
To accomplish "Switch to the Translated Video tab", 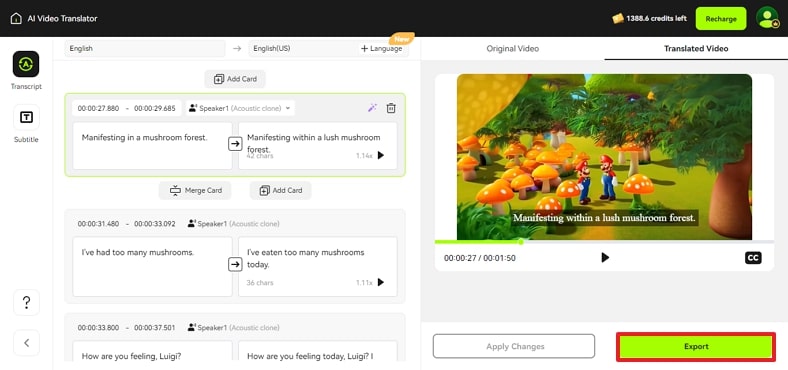I will pyautogui.click(x=696, y=49).
